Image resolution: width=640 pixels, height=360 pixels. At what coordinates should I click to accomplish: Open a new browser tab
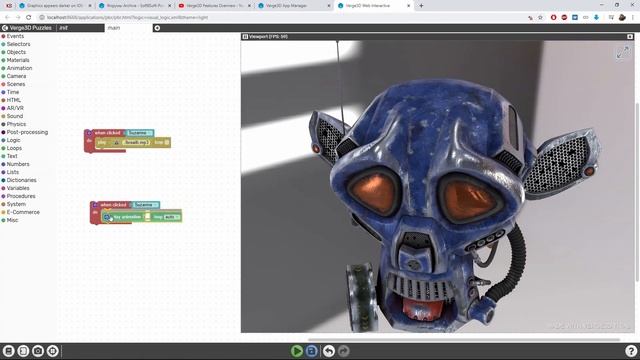421,6
